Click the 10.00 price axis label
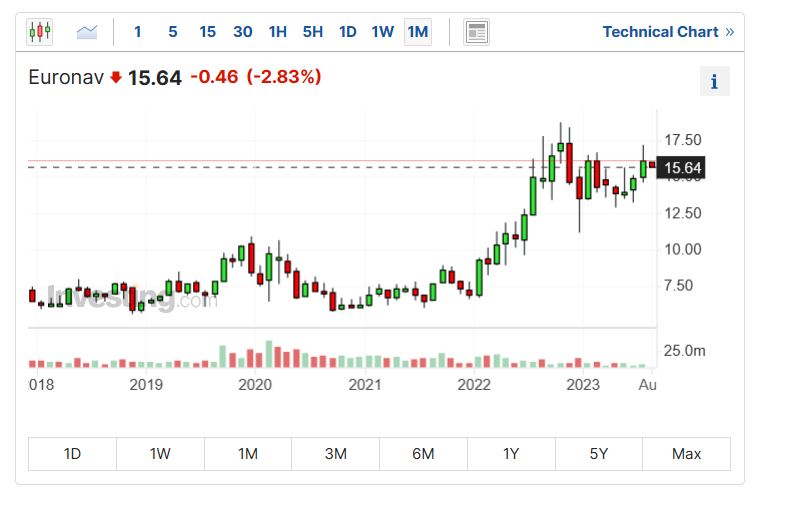 coord(683,249)
